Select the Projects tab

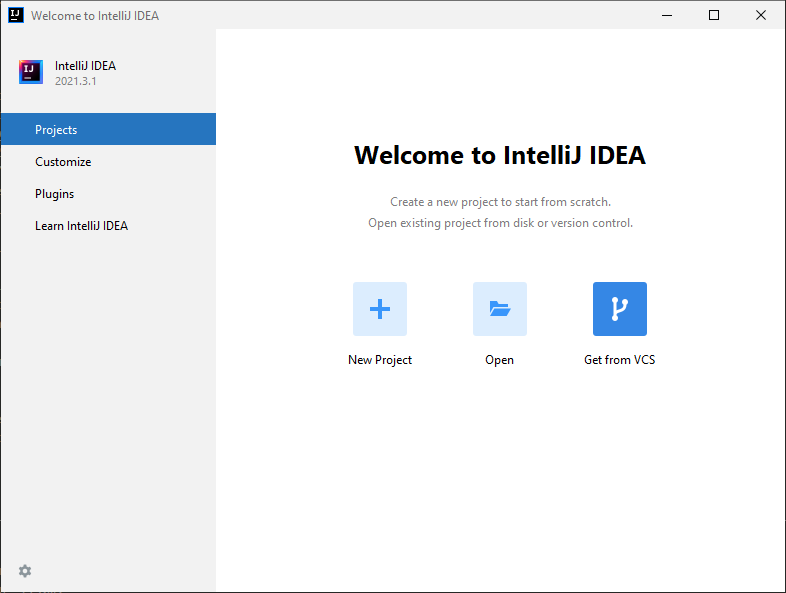tap(108, 129)
